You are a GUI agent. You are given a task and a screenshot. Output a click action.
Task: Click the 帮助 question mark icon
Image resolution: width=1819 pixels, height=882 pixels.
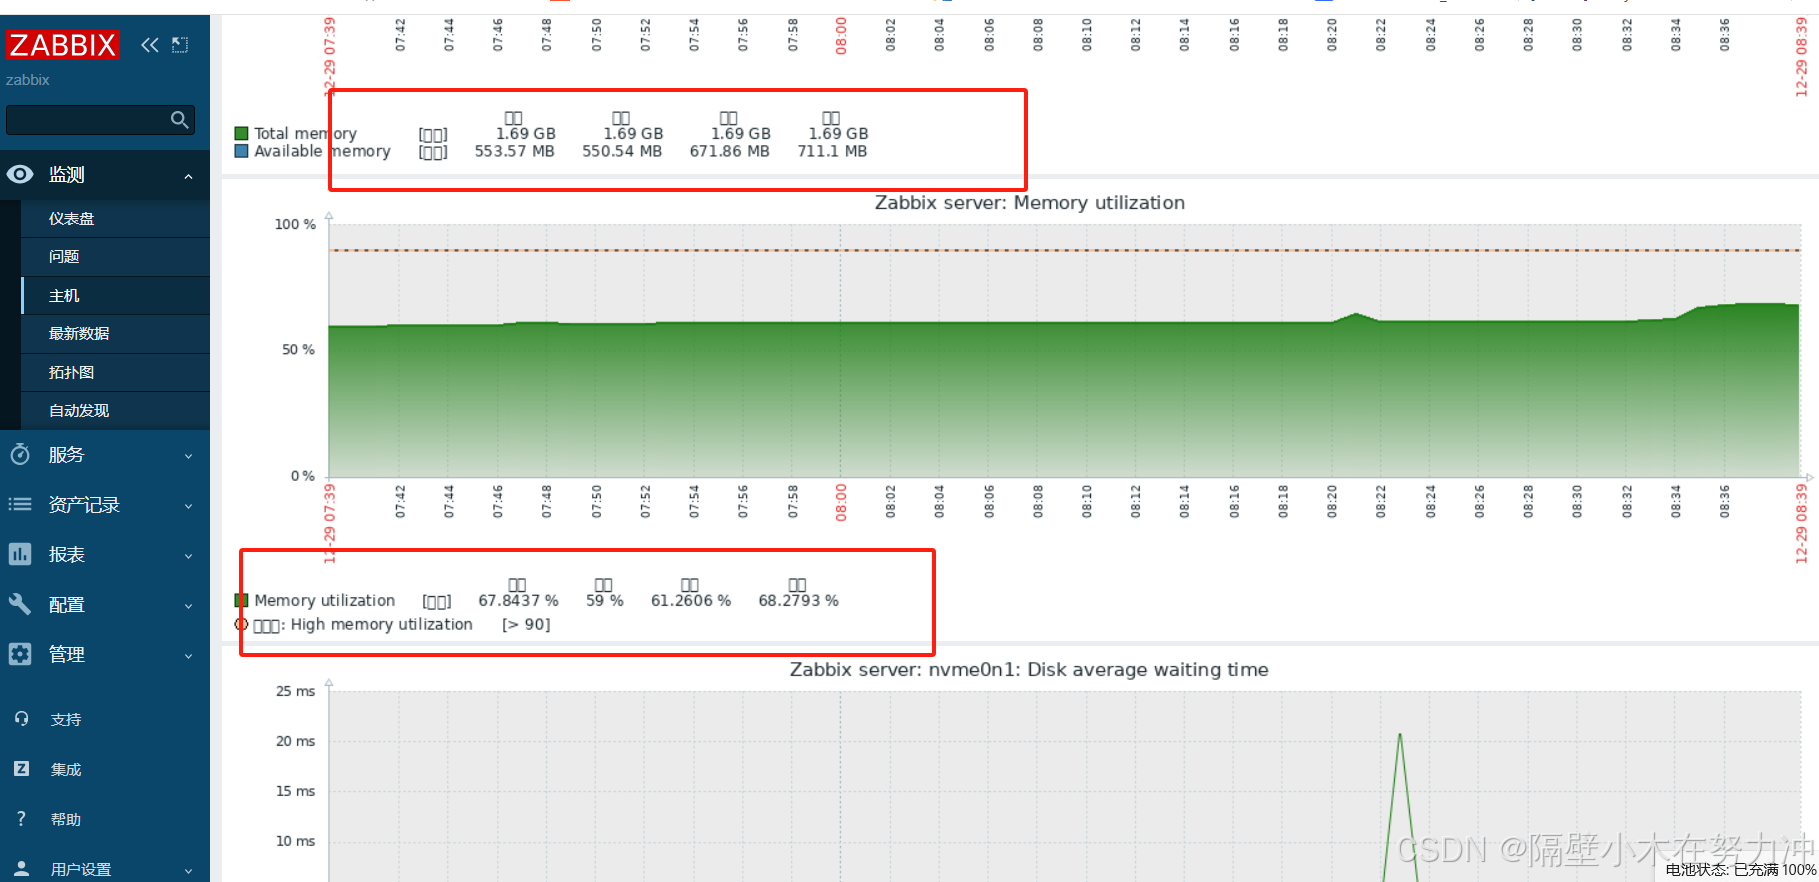point(21,819)
